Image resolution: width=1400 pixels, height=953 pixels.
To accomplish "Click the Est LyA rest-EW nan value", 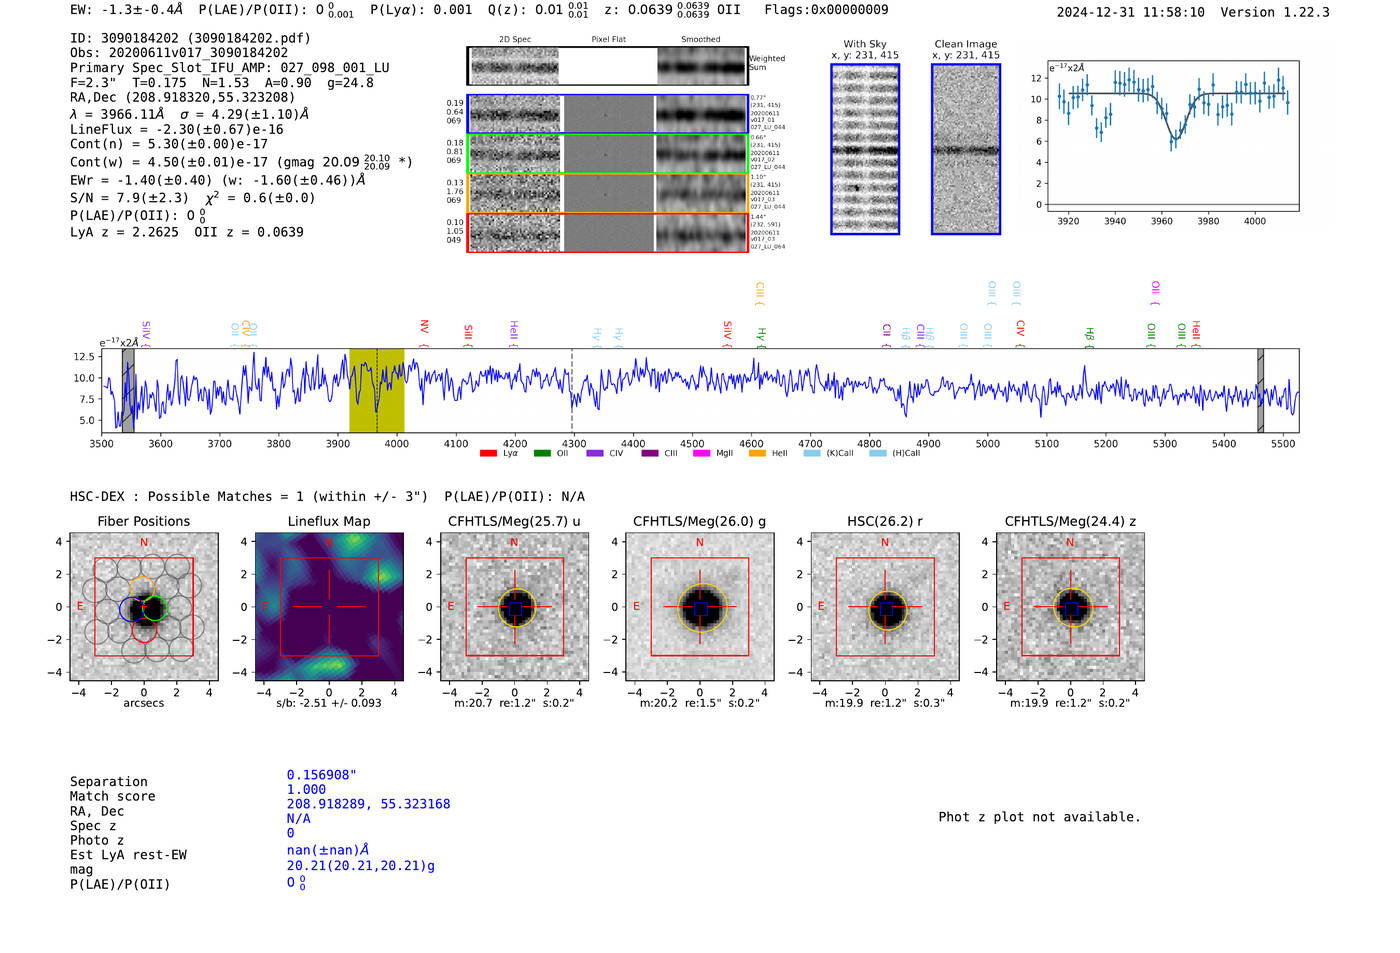I will [x=328, y=851].
